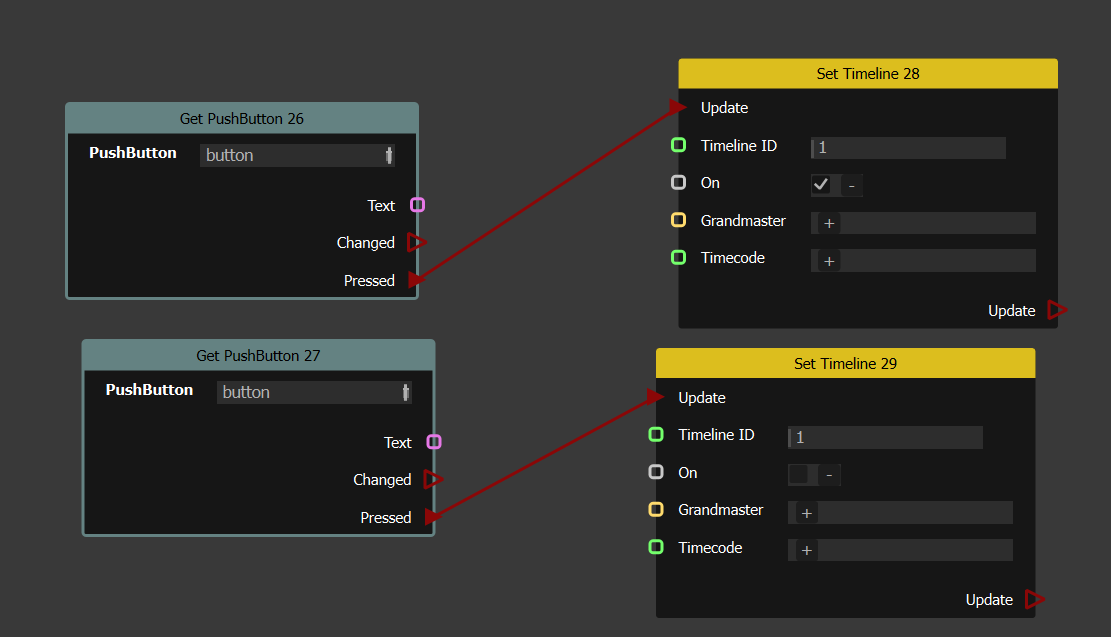Click the plus button for Grandmaster in Set Timeline 29
Screen dimensions: 1111x637
pyautogui.click(x=806, y=513)
